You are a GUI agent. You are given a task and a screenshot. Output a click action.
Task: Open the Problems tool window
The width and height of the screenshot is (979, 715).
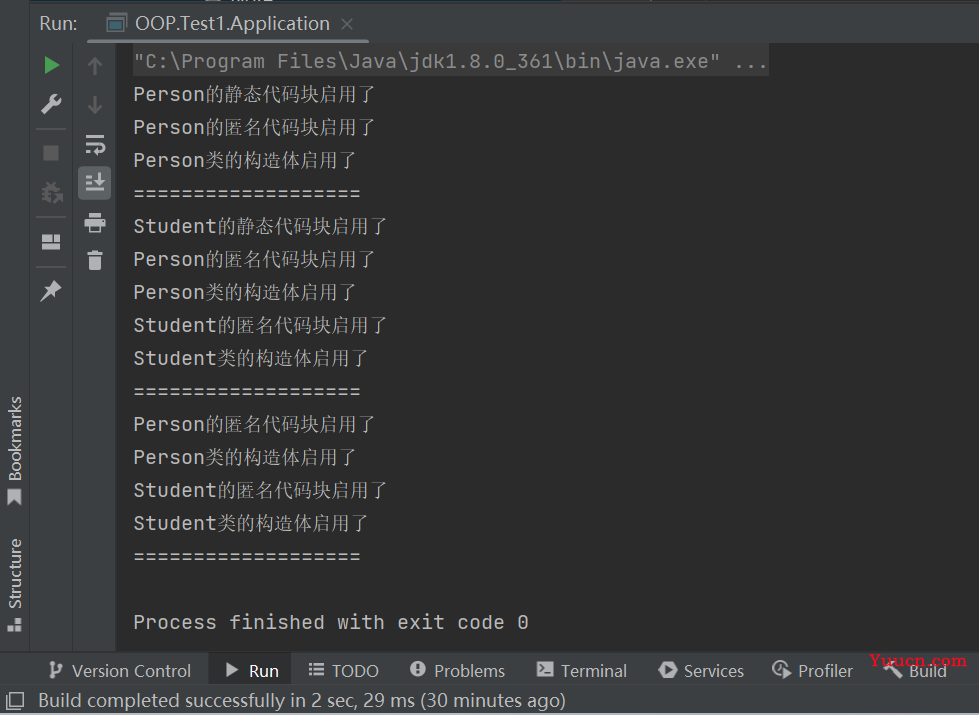point(457,671)
